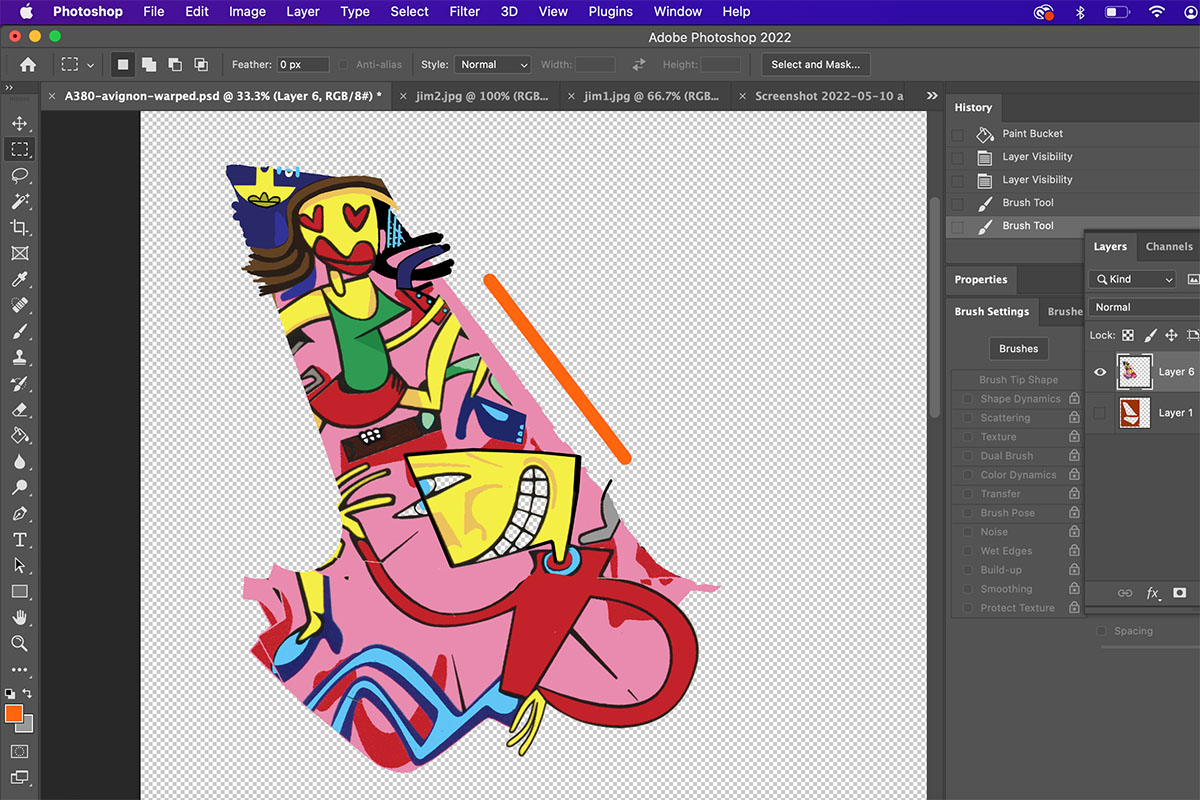The height and width of the screenshot is (800, 1200).
Task: Open the Style dropdown set to Normal
Action: point(493,65)
